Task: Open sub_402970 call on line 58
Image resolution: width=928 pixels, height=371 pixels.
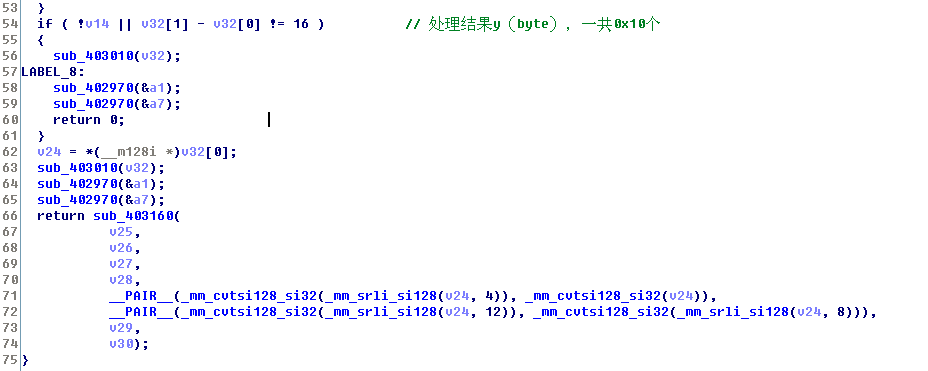Action: (93, 88)
